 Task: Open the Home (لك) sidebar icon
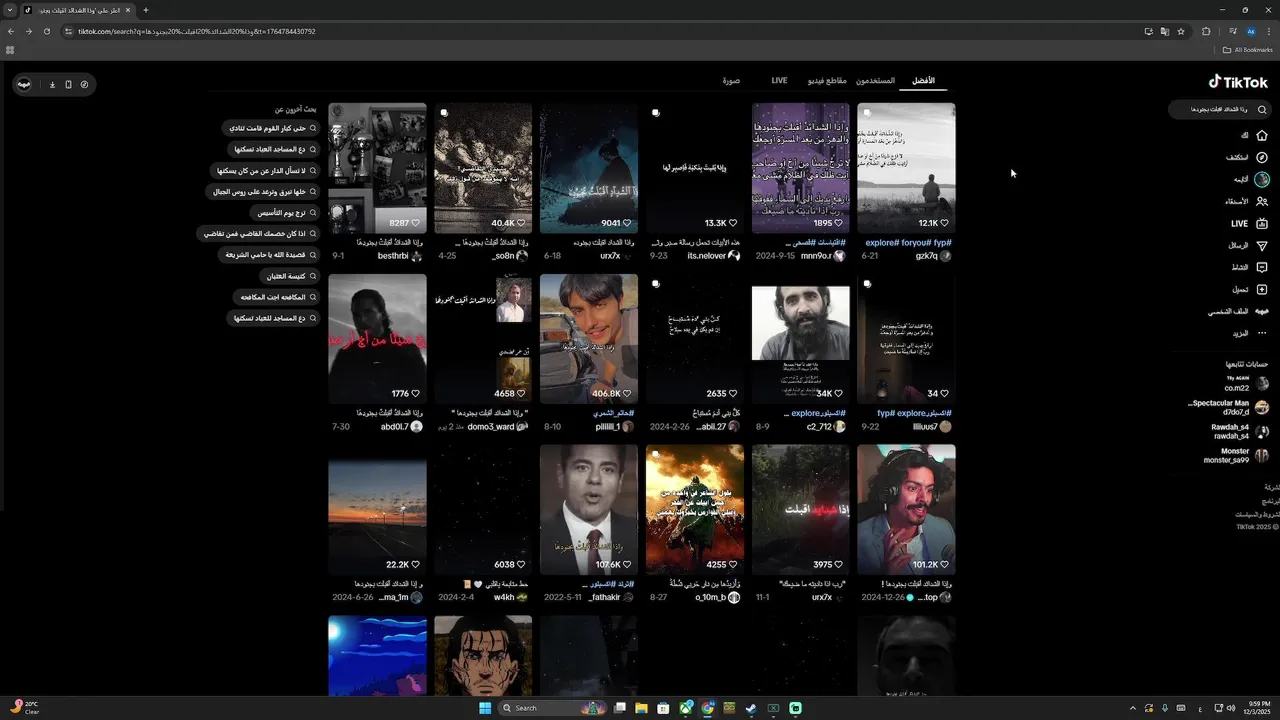point(1262,135)
